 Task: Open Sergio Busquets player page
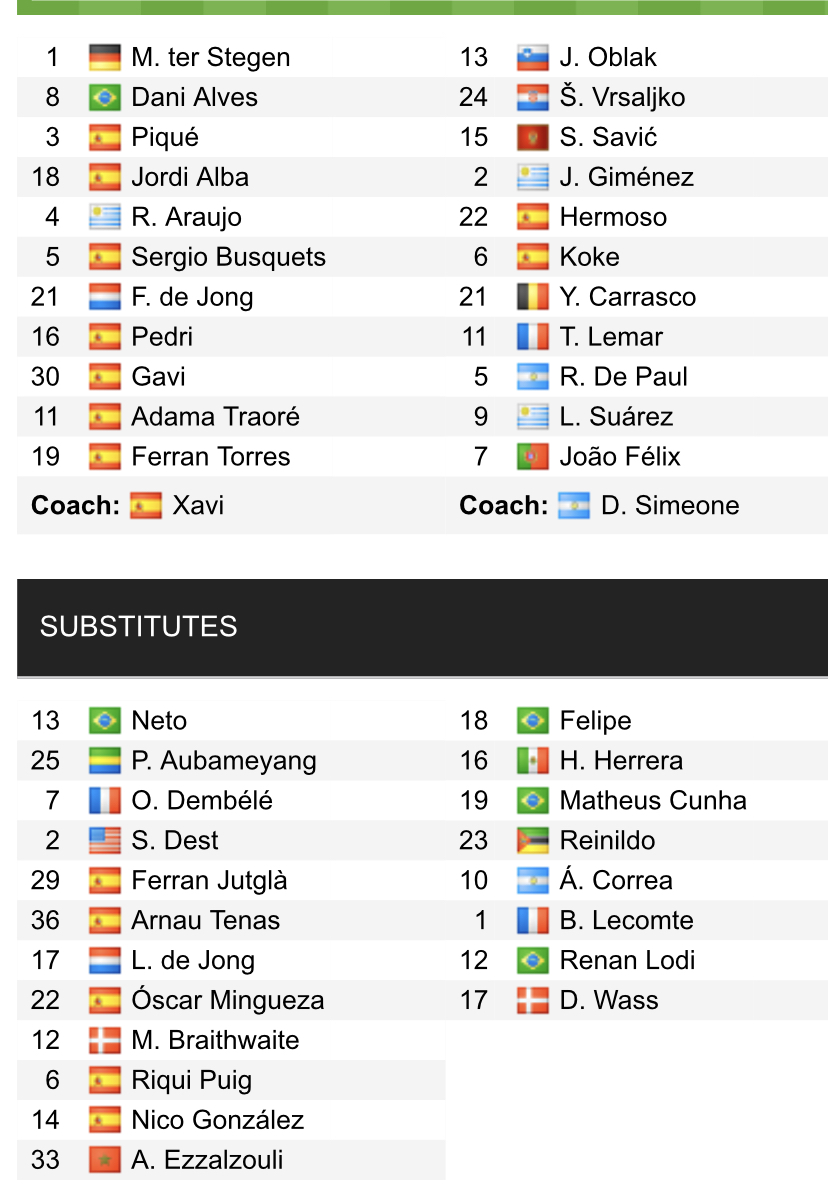(228, 257)
